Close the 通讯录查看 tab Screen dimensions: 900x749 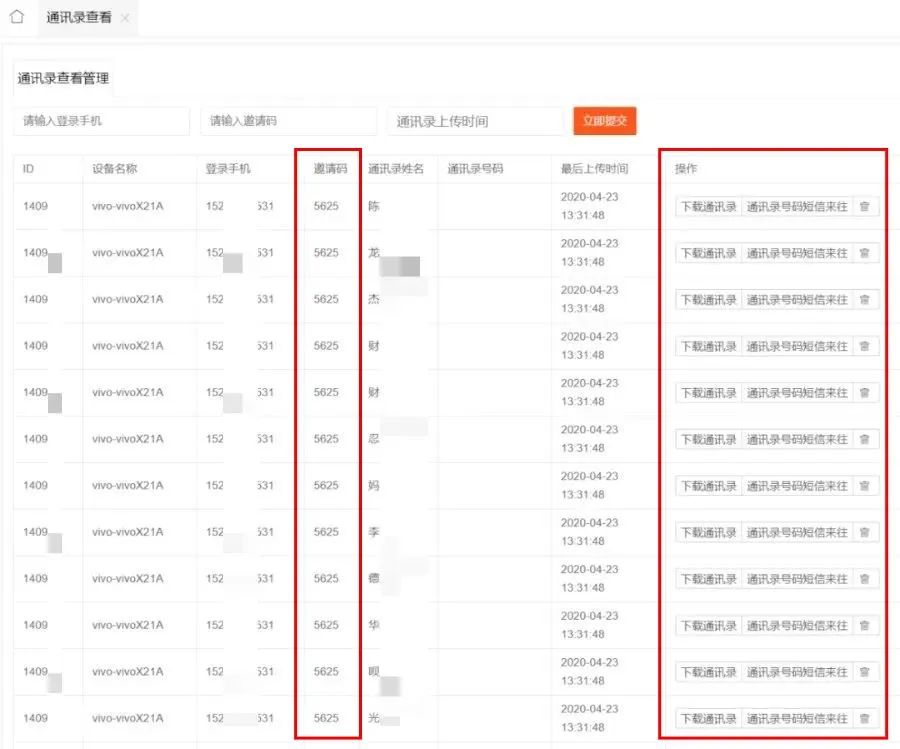pyautogui.click(x=125, y=19)
